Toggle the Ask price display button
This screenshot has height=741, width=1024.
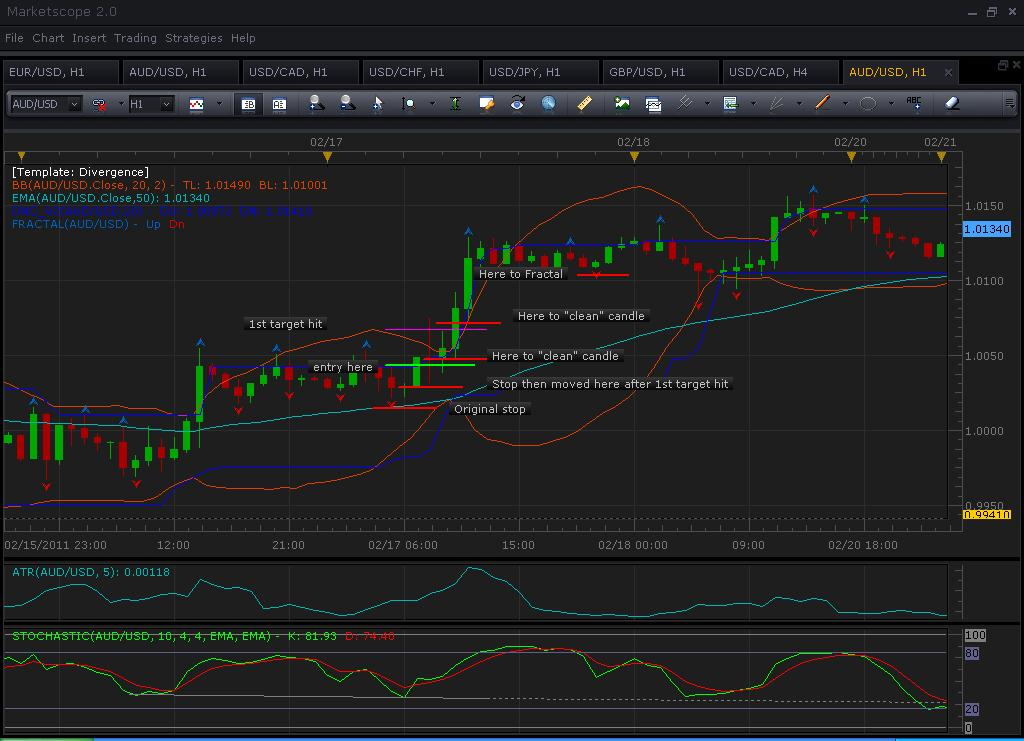pos(279,104)
